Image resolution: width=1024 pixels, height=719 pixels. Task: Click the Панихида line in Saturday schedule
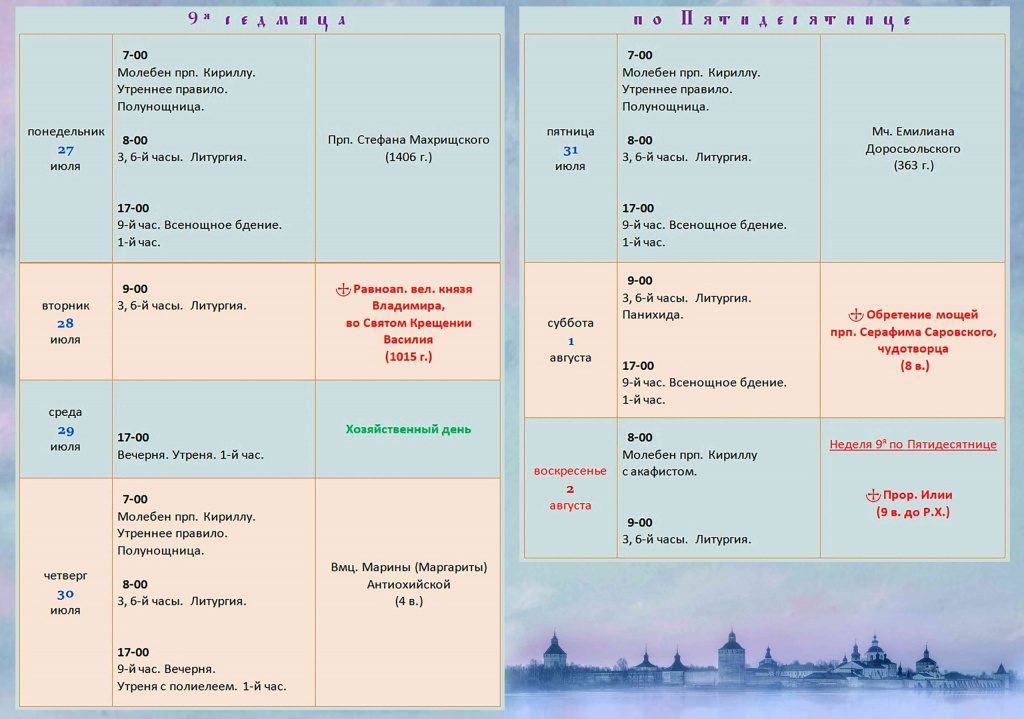pyautogui.click(x=652, y=315)
